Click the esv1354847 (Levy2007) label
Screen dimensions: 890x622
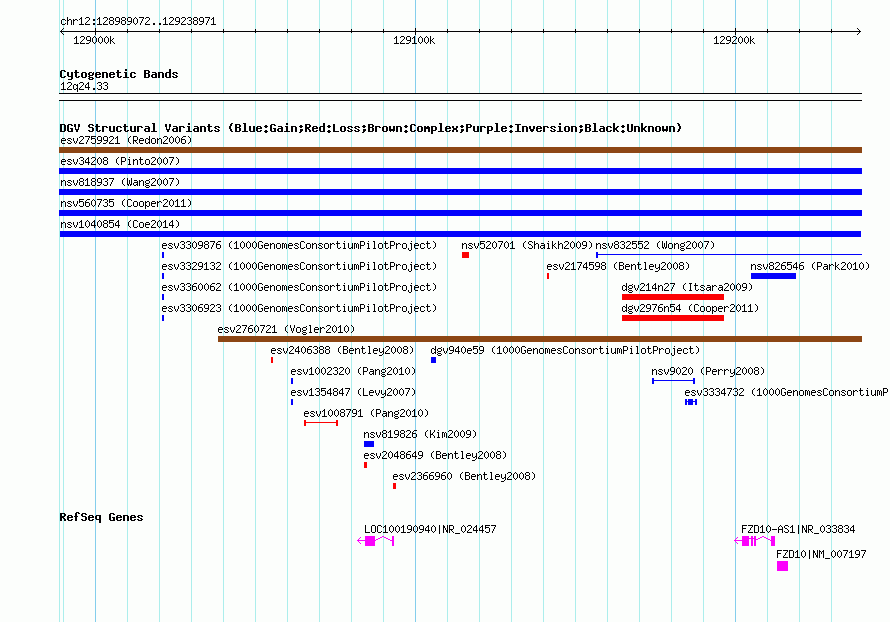coord(353,392)
